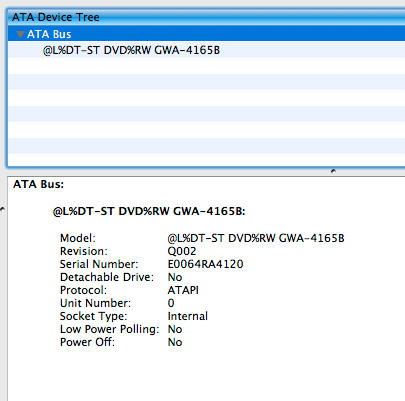Click the Model value '@L%DT-ST DVD%RW GWA-4165B'
The width and height of the screenshot is (405, 401).
pyautogui.click(x=256, y=238)
